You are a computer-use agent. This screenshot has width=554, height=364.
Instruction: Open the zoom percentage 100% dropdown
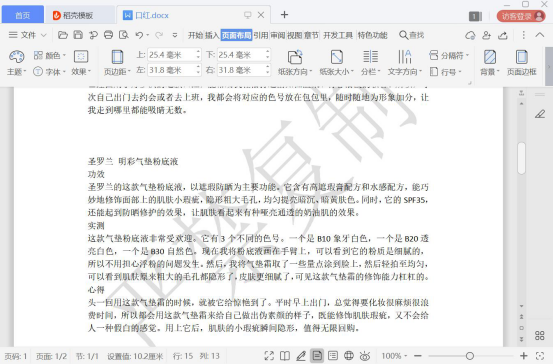394,356
